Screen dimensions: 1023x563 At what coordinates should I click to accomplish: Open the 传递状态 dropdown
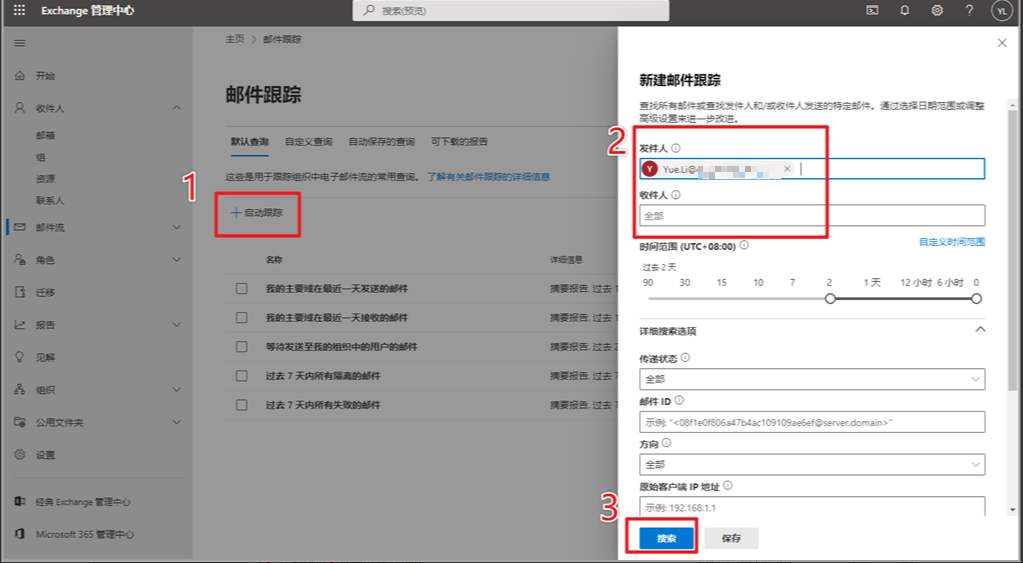point(811,380)
